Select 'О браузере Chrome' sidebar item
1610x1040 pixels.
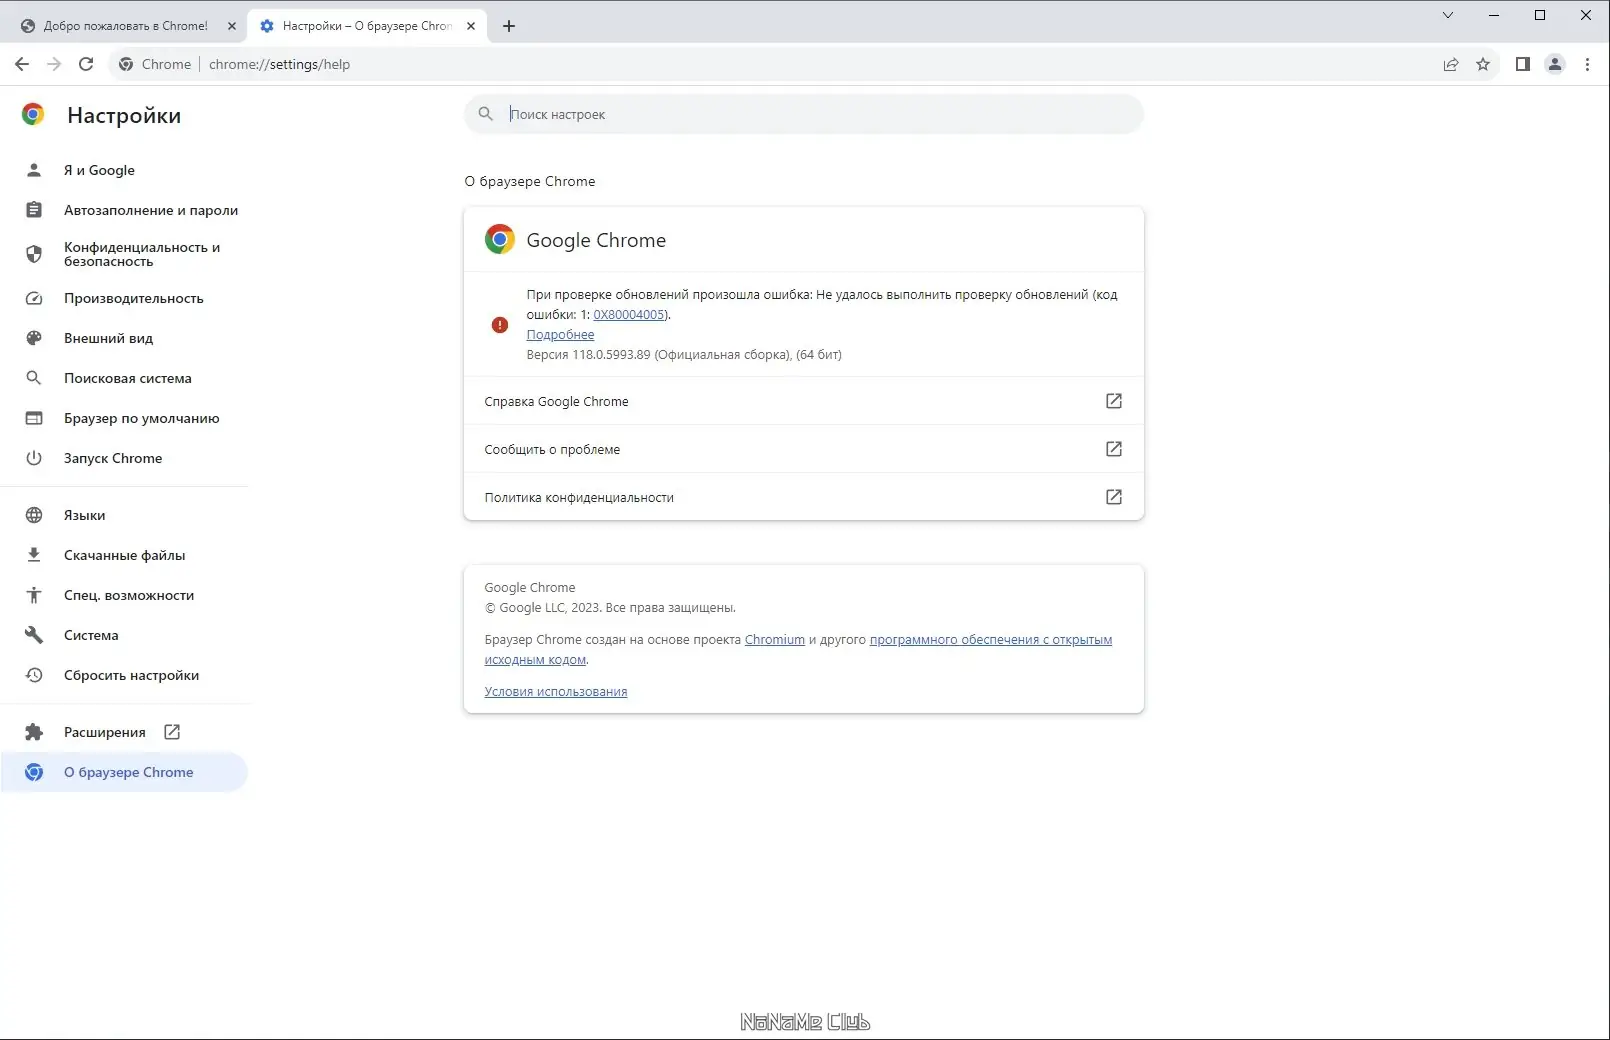coord(124,772)
